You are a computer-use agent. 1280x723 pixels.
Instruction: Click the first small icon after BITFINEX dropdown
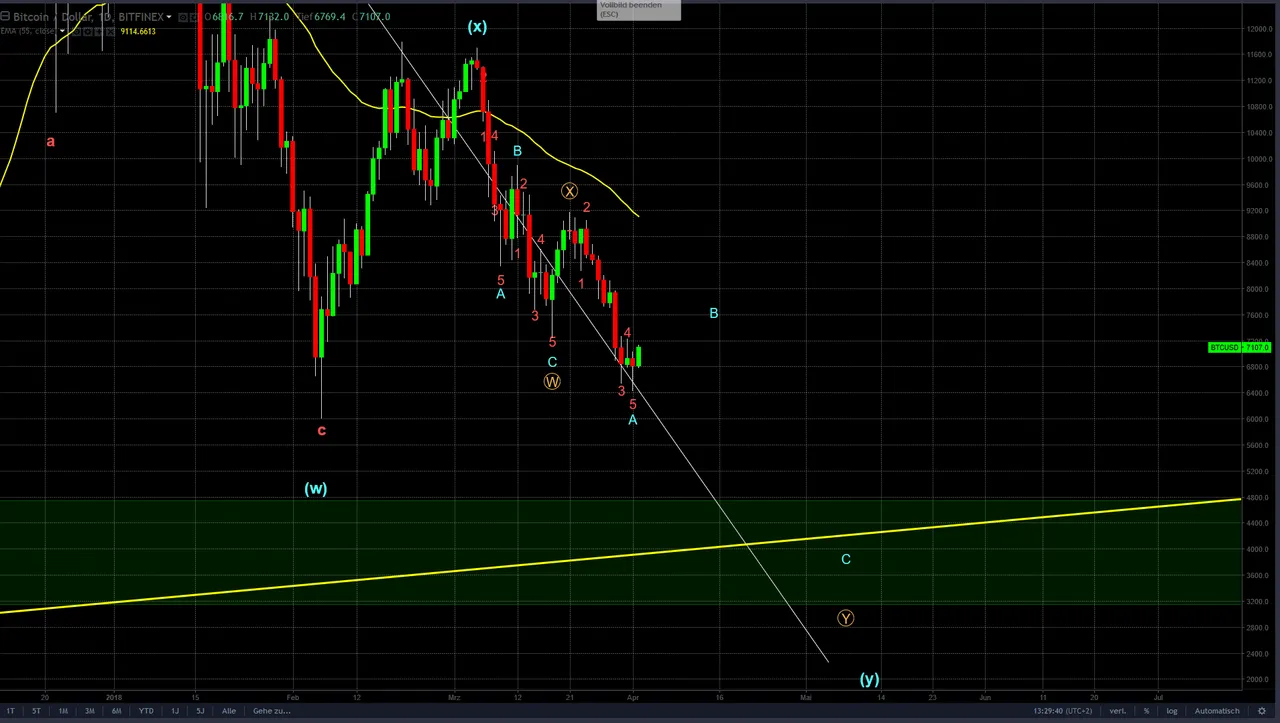click(x=183, y=17)
